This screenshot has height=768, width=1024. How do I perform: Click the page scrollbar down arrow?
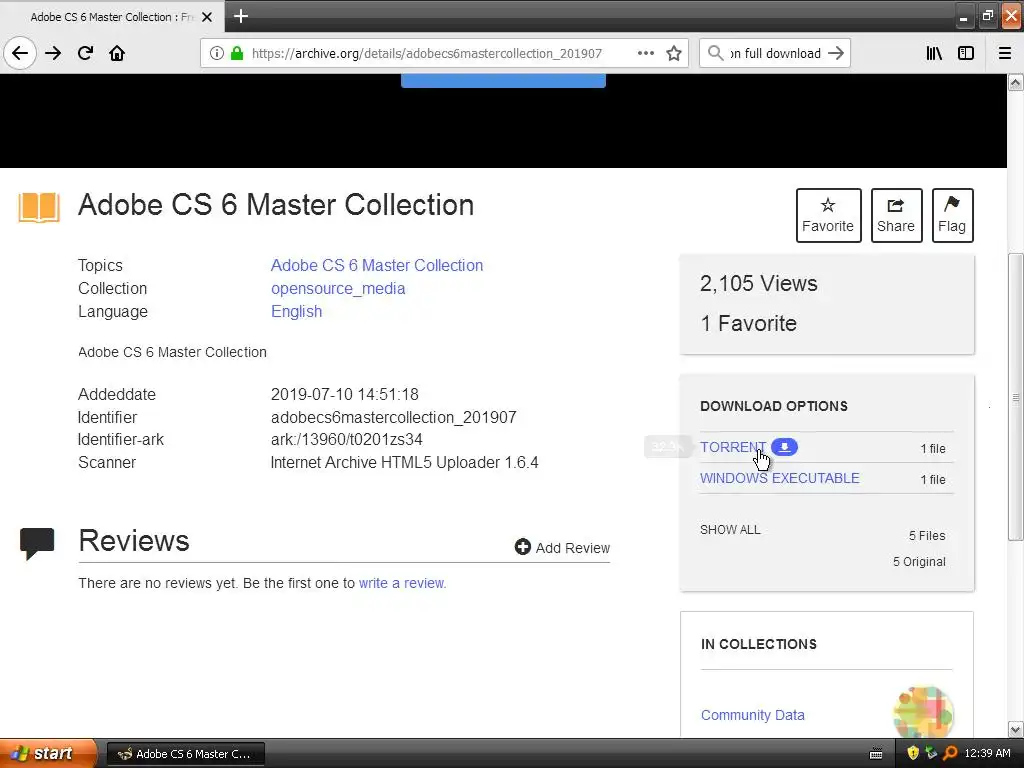pos(1016,729)
